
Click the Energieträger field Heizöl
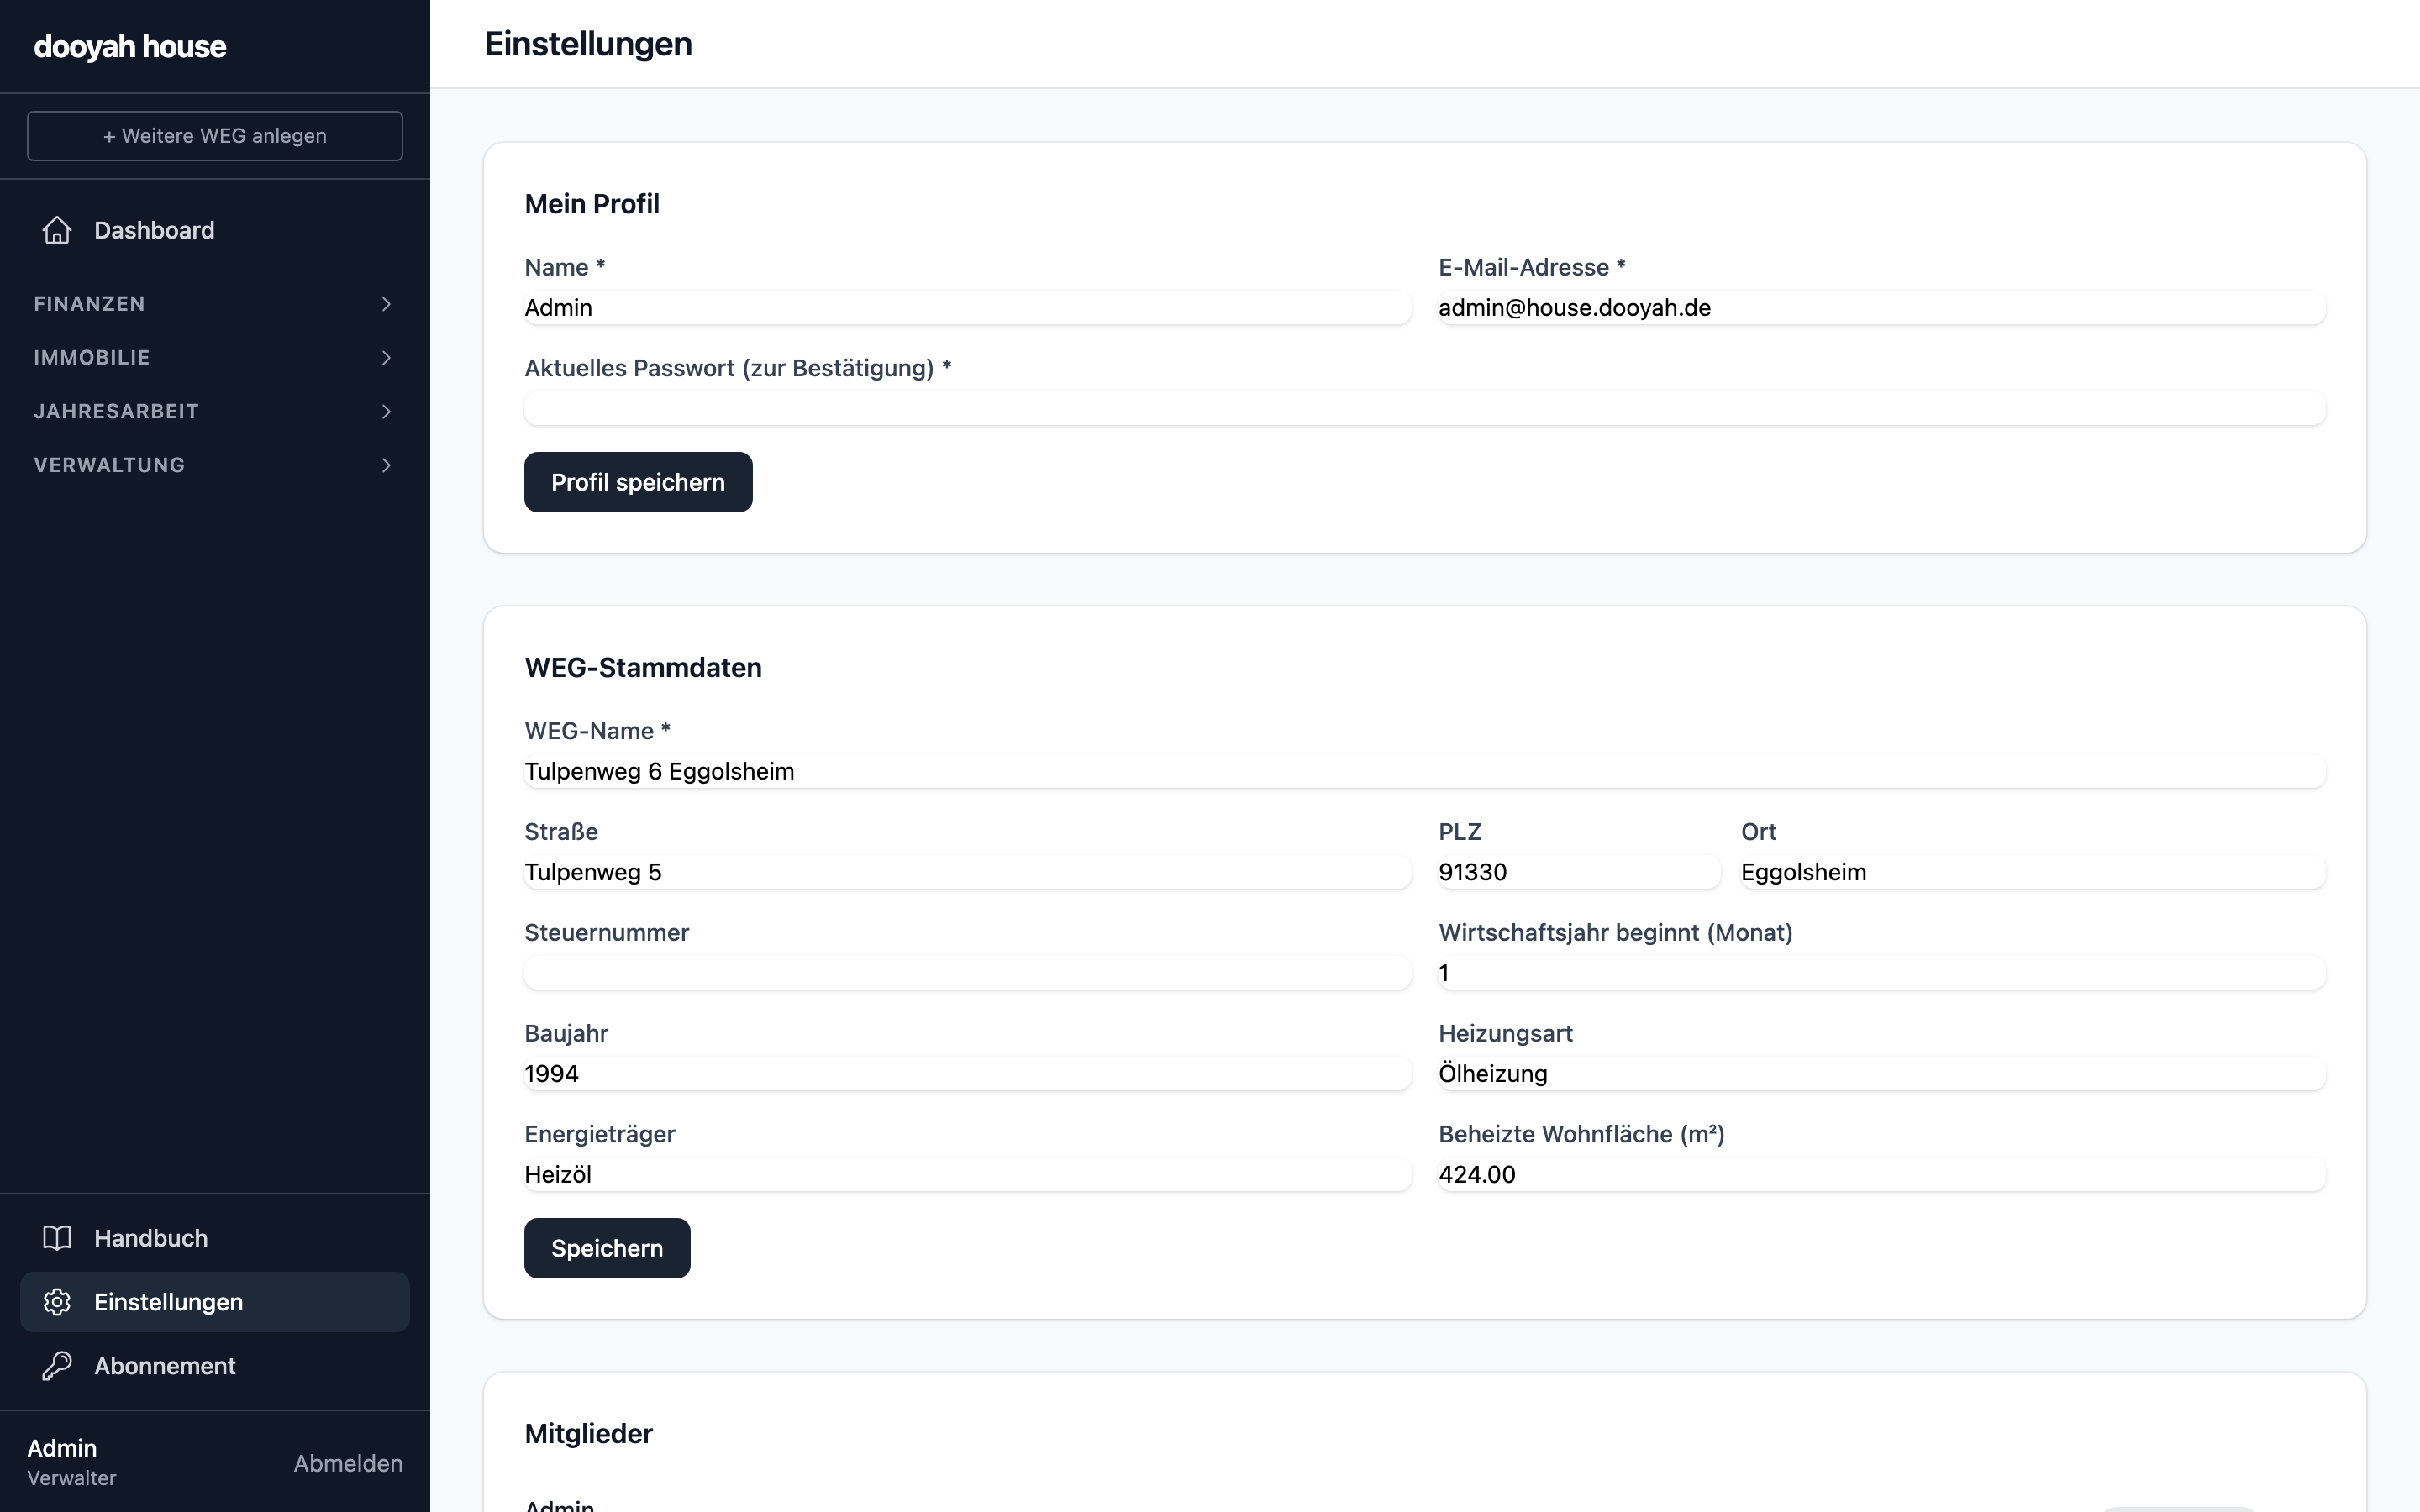967,1175
